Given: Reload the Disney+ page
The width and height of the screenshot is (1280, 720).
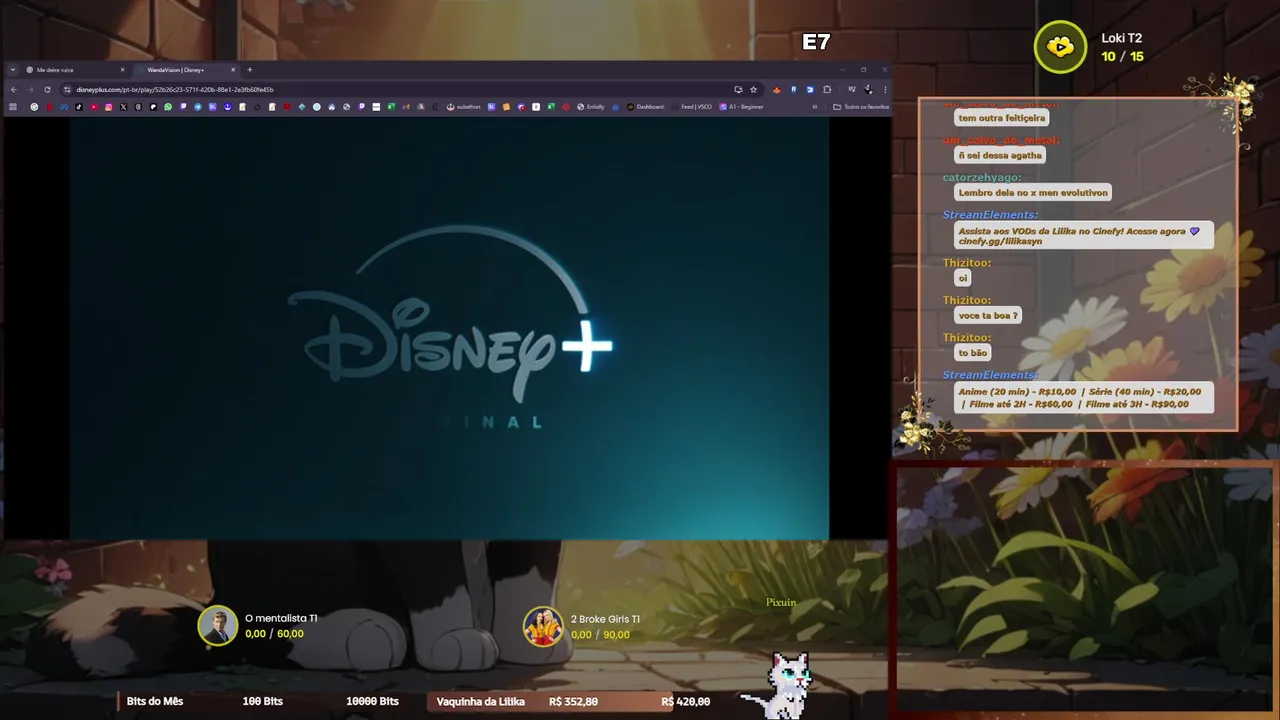Looking at the screenshot, I should (x=47, y=89).
